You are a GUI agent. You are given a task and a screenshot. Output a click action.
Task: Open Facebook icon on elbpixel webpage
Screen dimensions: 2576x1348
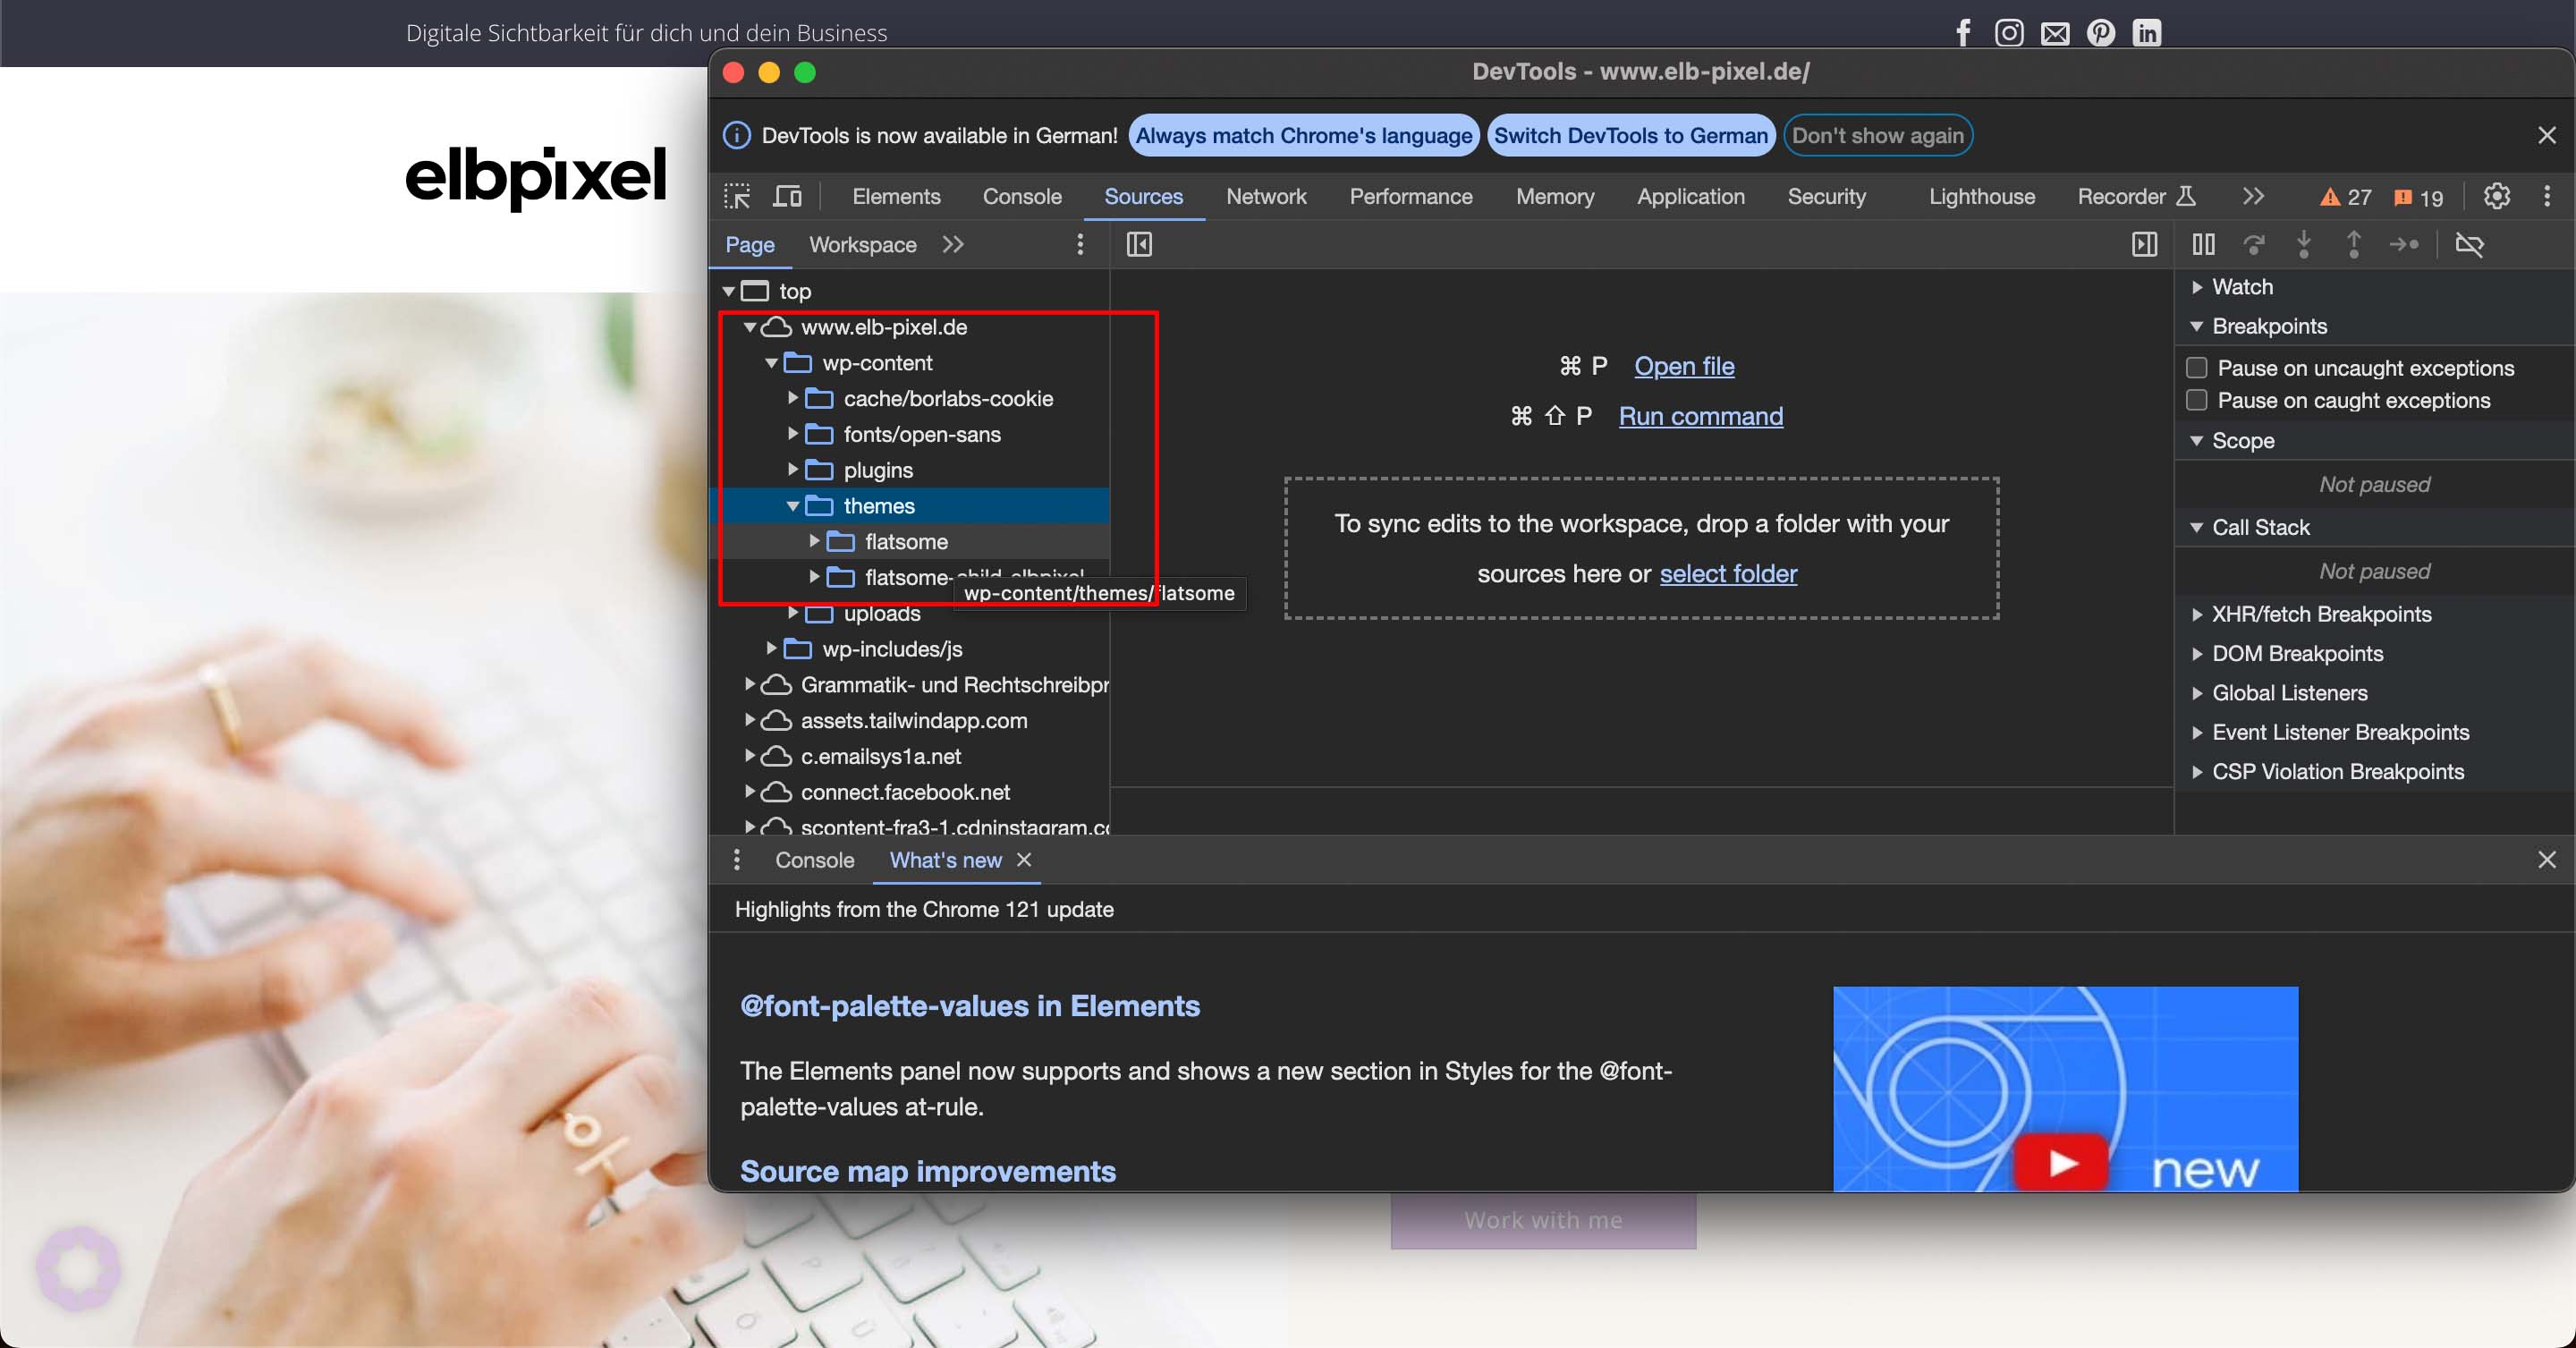tap(1963, 33)
